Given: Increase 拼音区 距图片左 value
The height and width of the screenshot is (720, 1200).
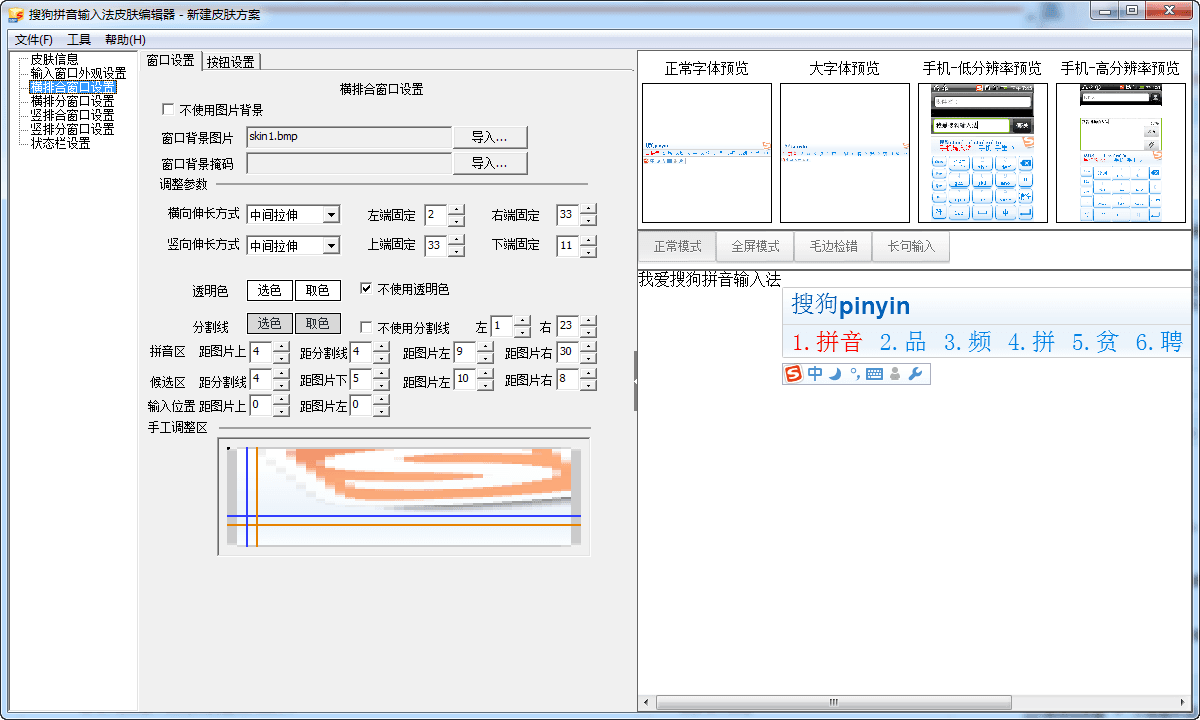Looking at the screenshot, I should 485,346.
